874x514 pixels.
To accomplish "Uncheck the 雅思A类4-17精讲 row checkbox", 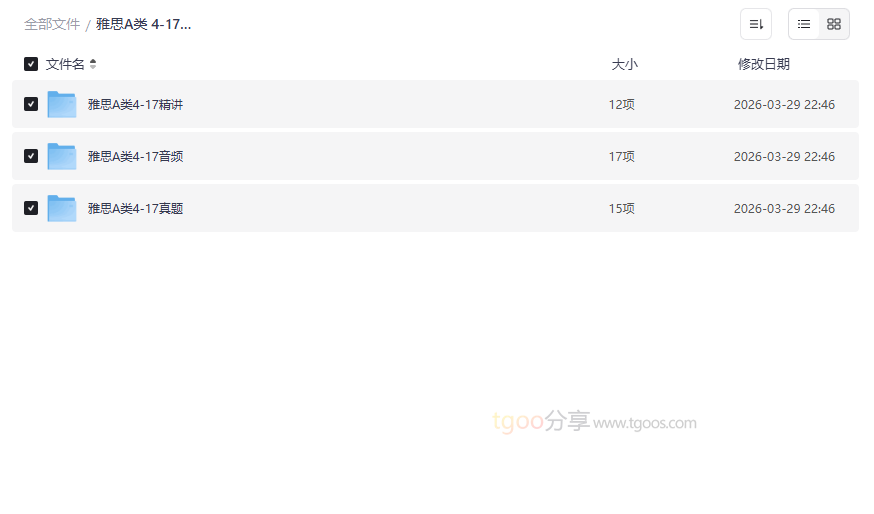I will tap(31, 104).
